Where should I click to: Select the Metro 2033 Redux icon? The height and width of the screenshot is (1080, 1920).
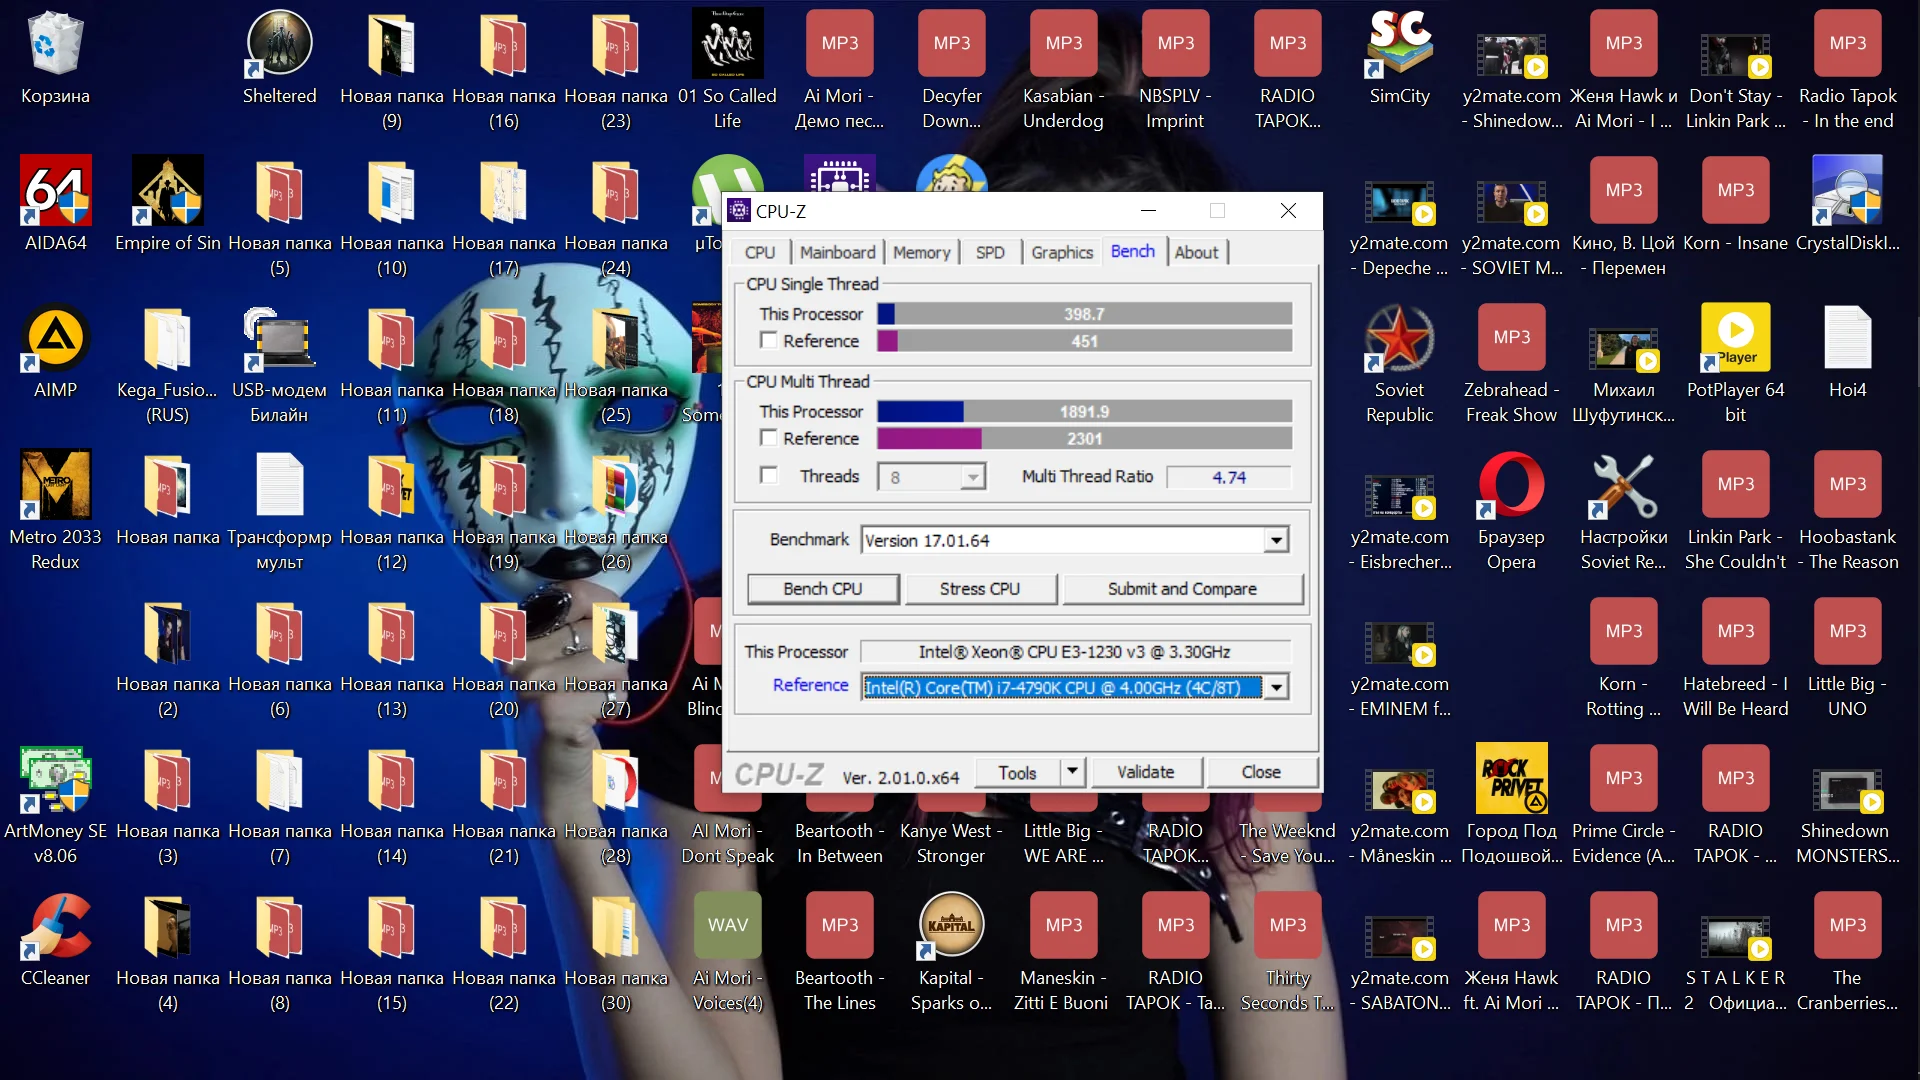[55, 485]
